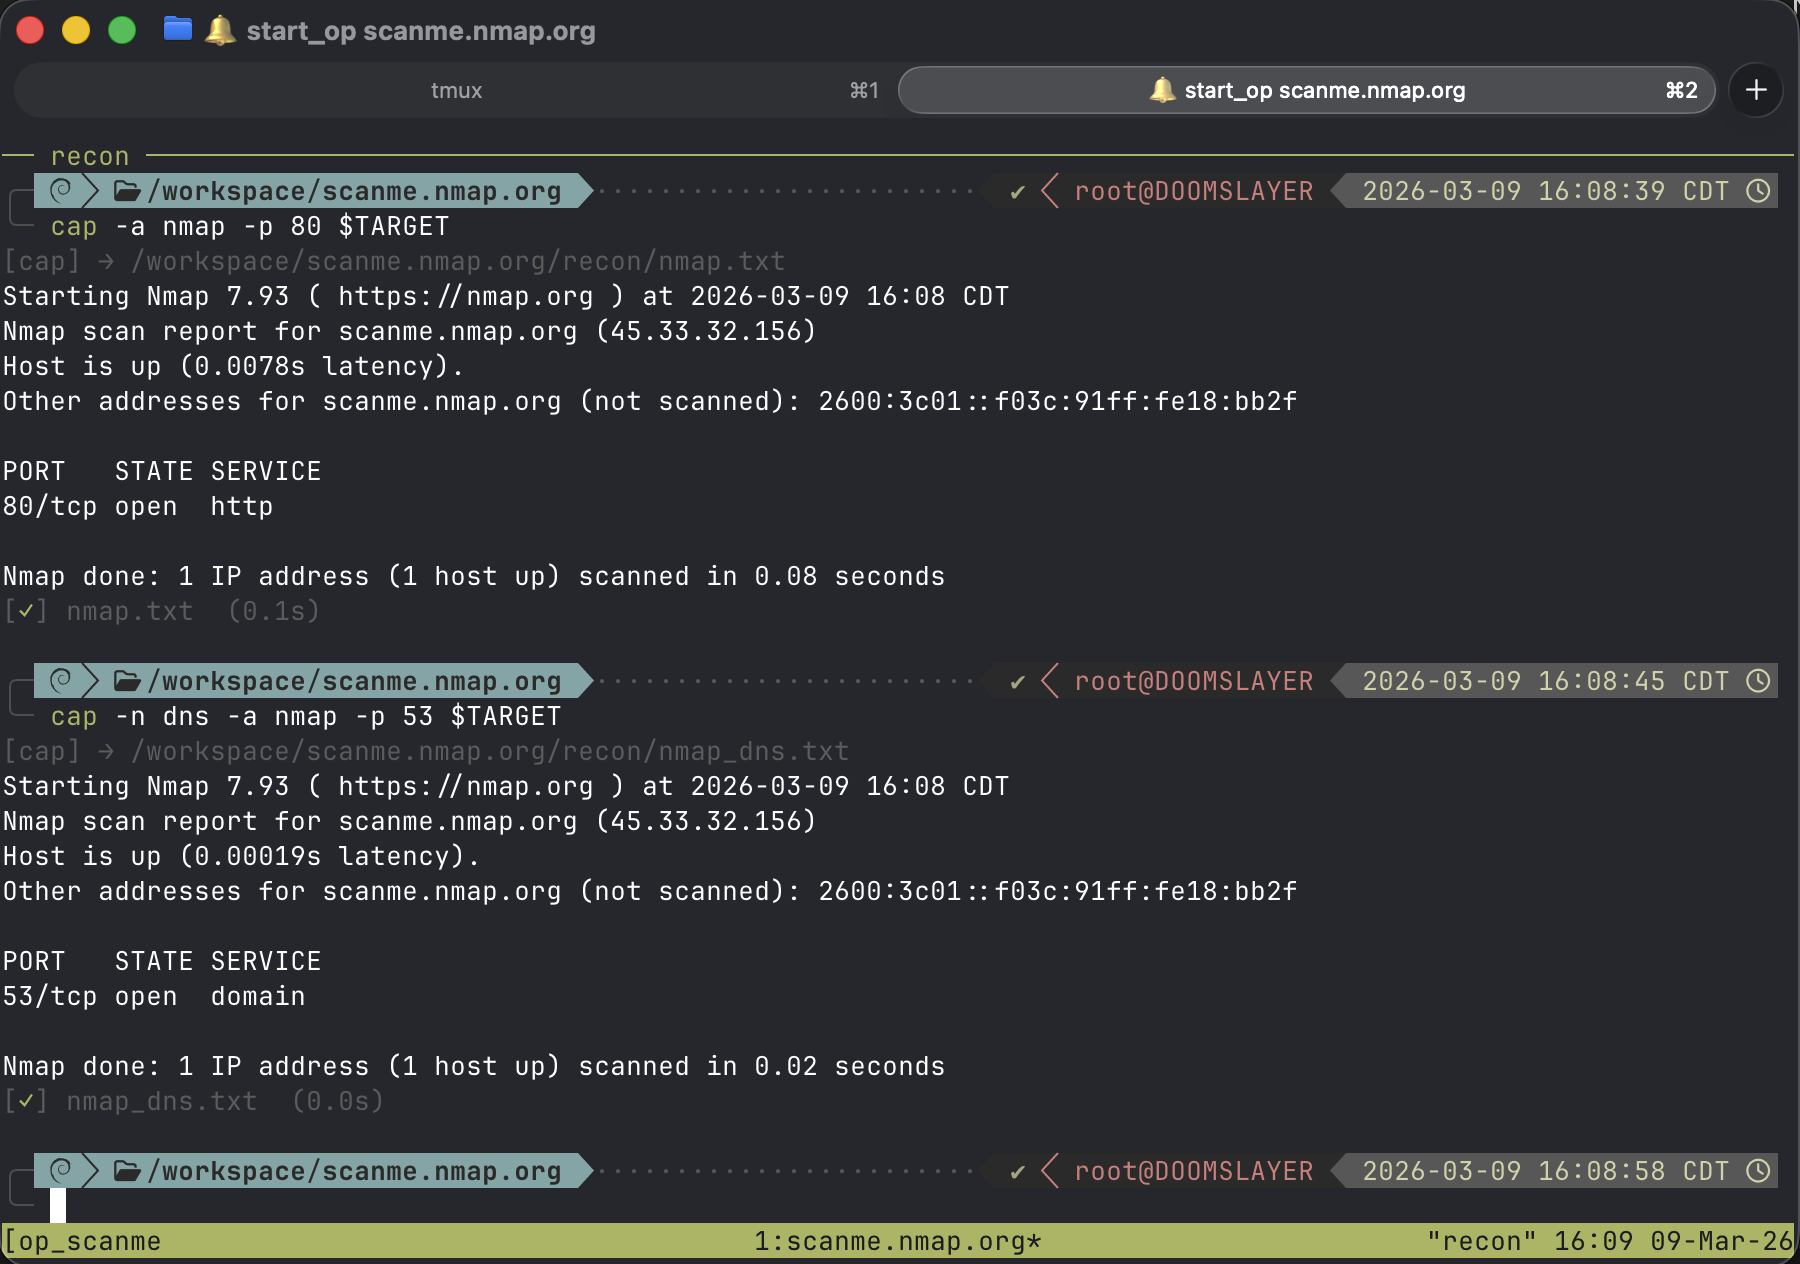Viewport: 1800px width, 1264px height.
Task: Click clock icon beside the 16:08:45 timestamp
Action: point(1758,681)
